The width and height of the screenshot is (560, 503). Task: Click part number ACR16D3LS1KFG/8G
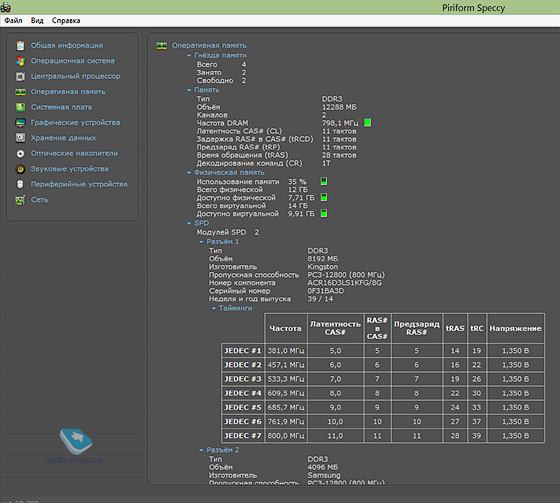pyautogui.click(x=344, y=283)
